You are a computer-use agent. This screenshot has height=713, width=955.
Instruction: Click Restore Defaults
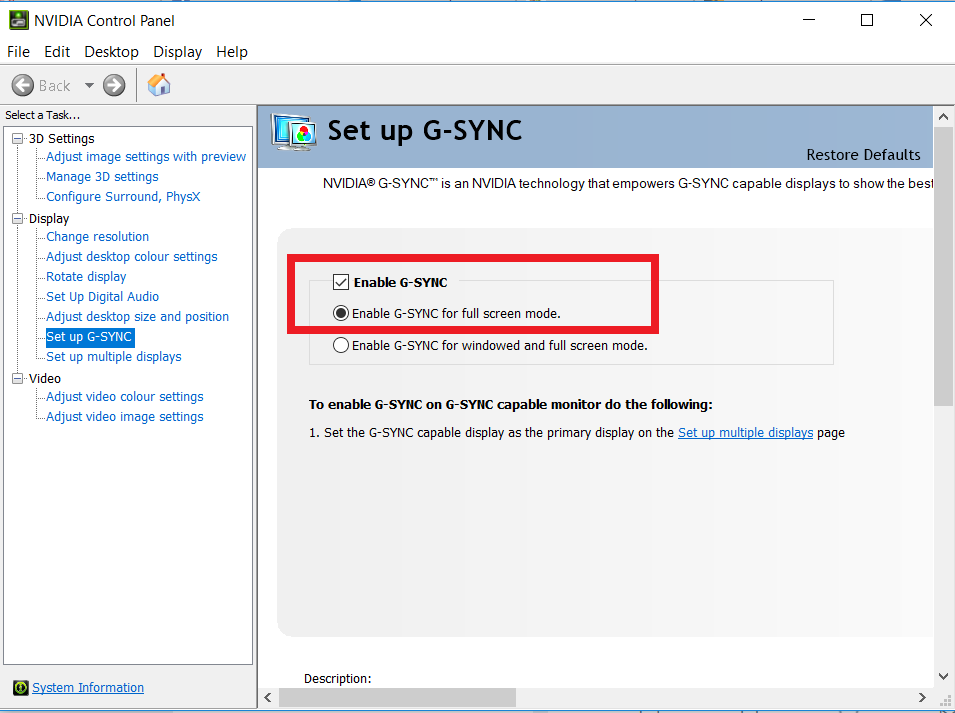(x=864, y=155)
